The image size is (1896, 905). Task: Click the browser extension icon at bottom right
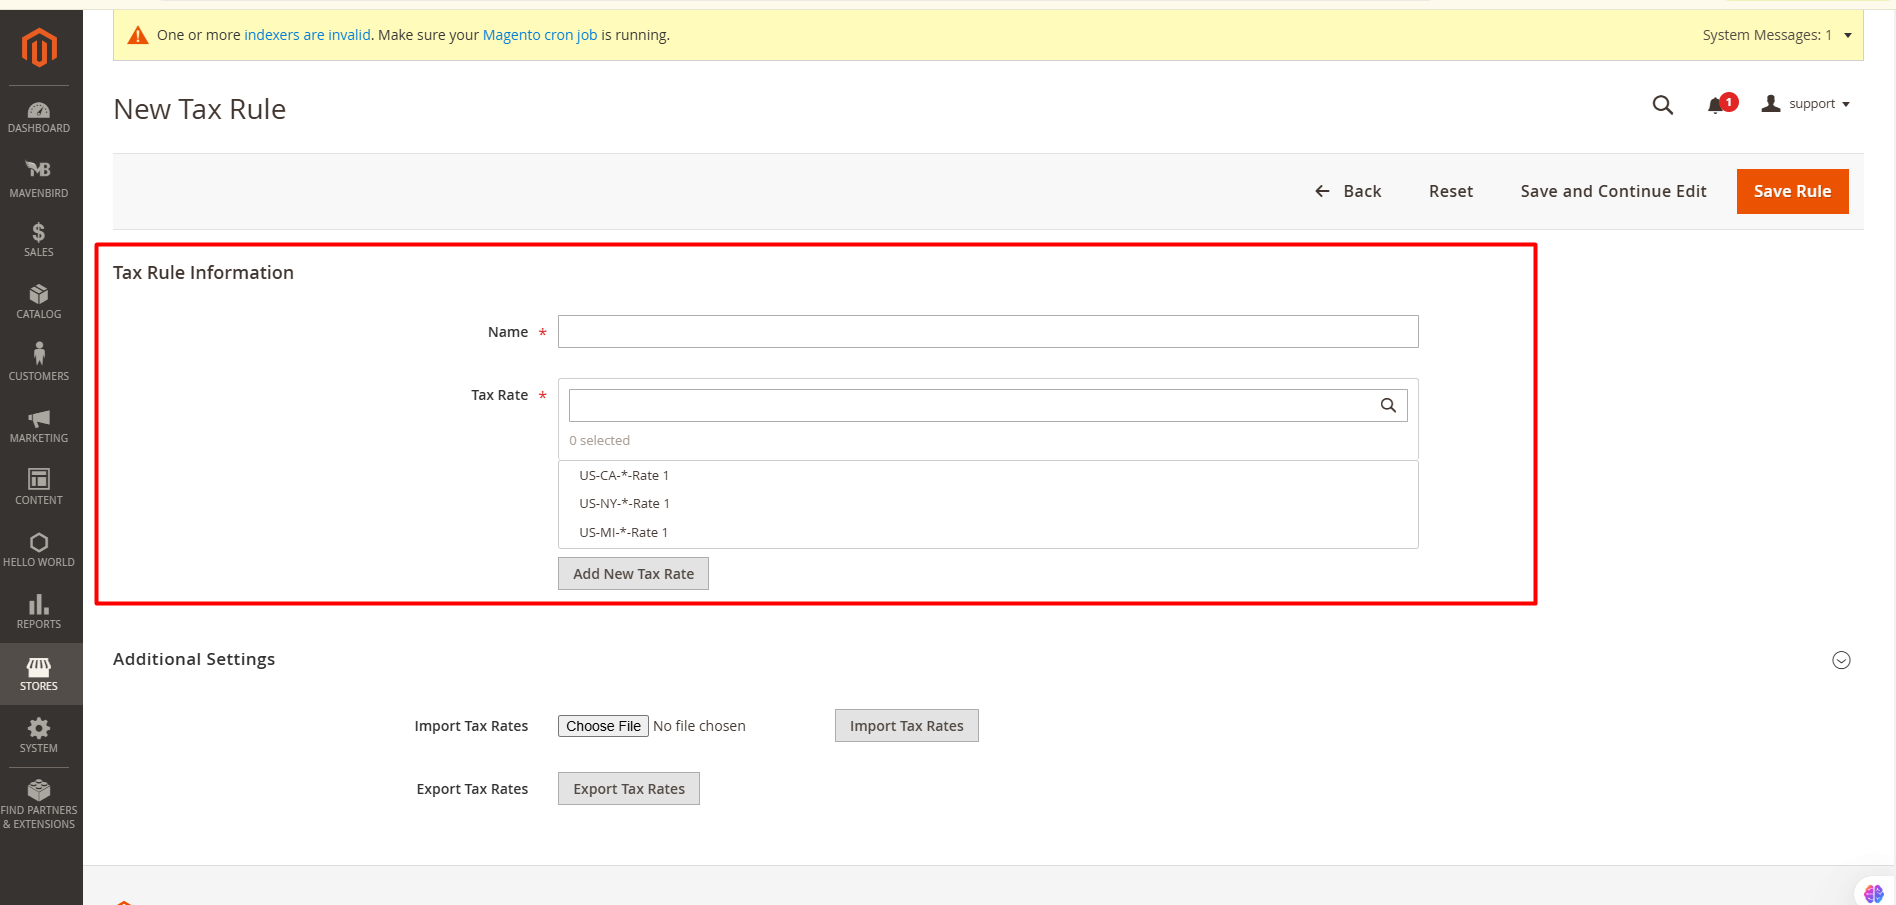(x=1874, y=892)
